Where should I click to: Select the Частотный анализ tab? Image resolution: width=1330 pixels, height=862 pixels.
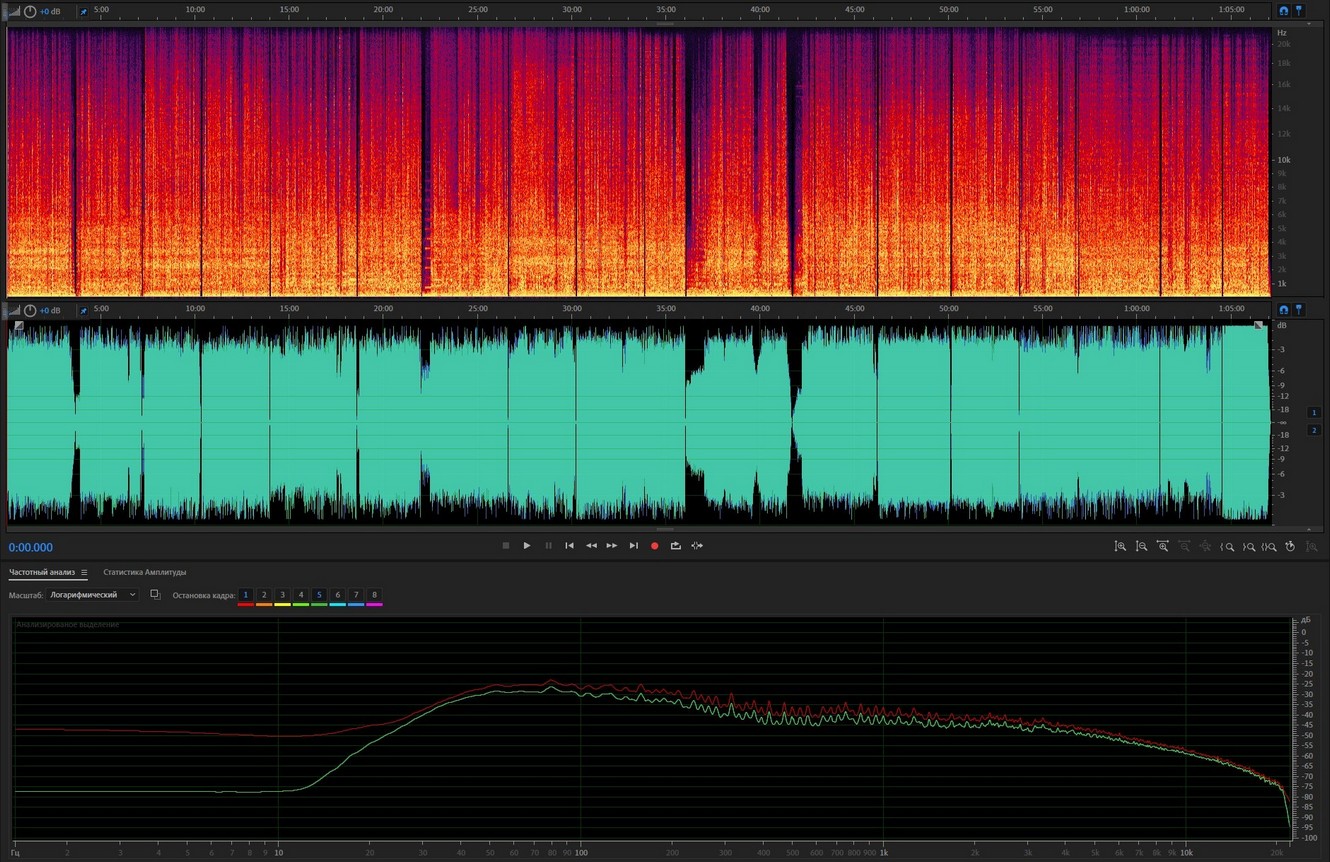(41, 573)
